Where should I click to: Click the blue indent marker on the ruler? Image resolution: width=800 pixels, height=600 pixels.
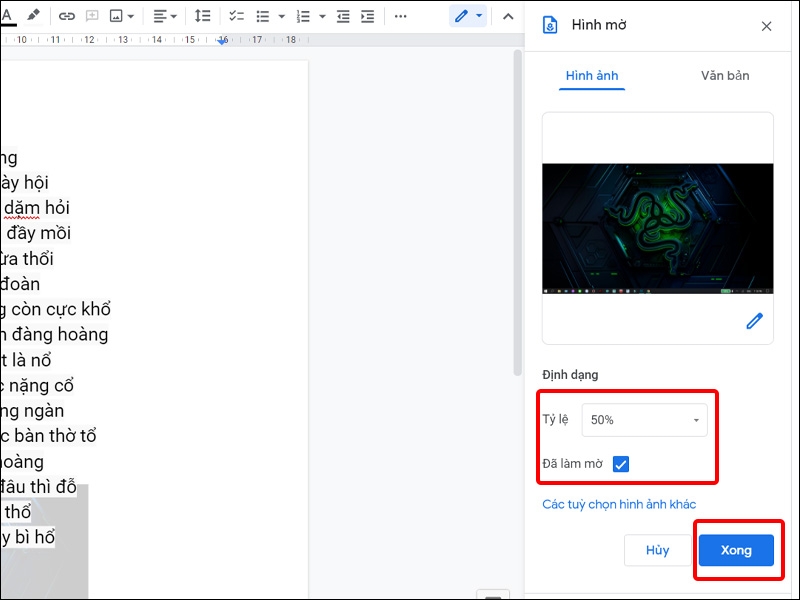click(222, 41)
